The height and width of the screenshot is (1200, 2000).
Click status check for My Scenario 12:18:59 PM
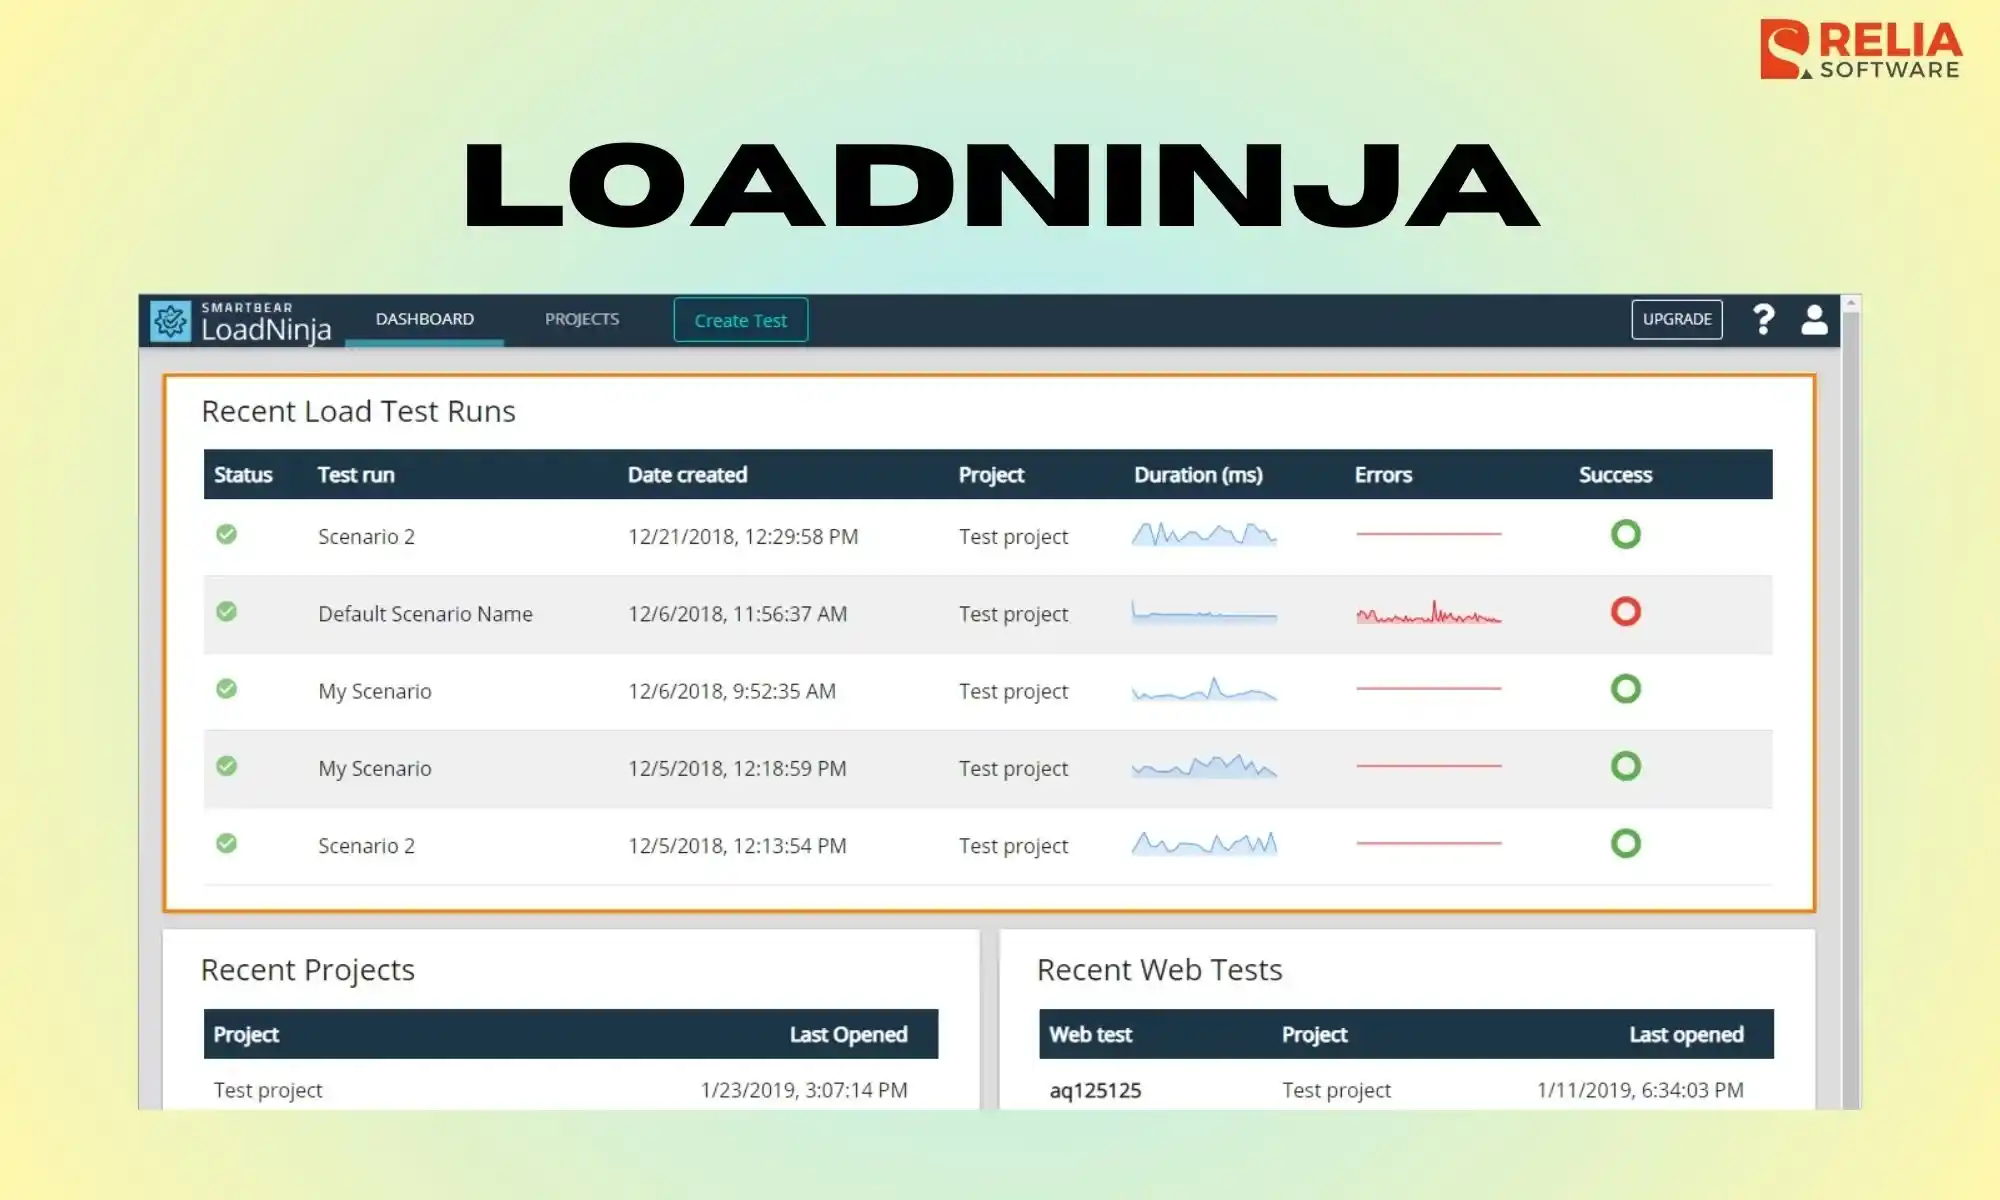[x=227, y=766]
